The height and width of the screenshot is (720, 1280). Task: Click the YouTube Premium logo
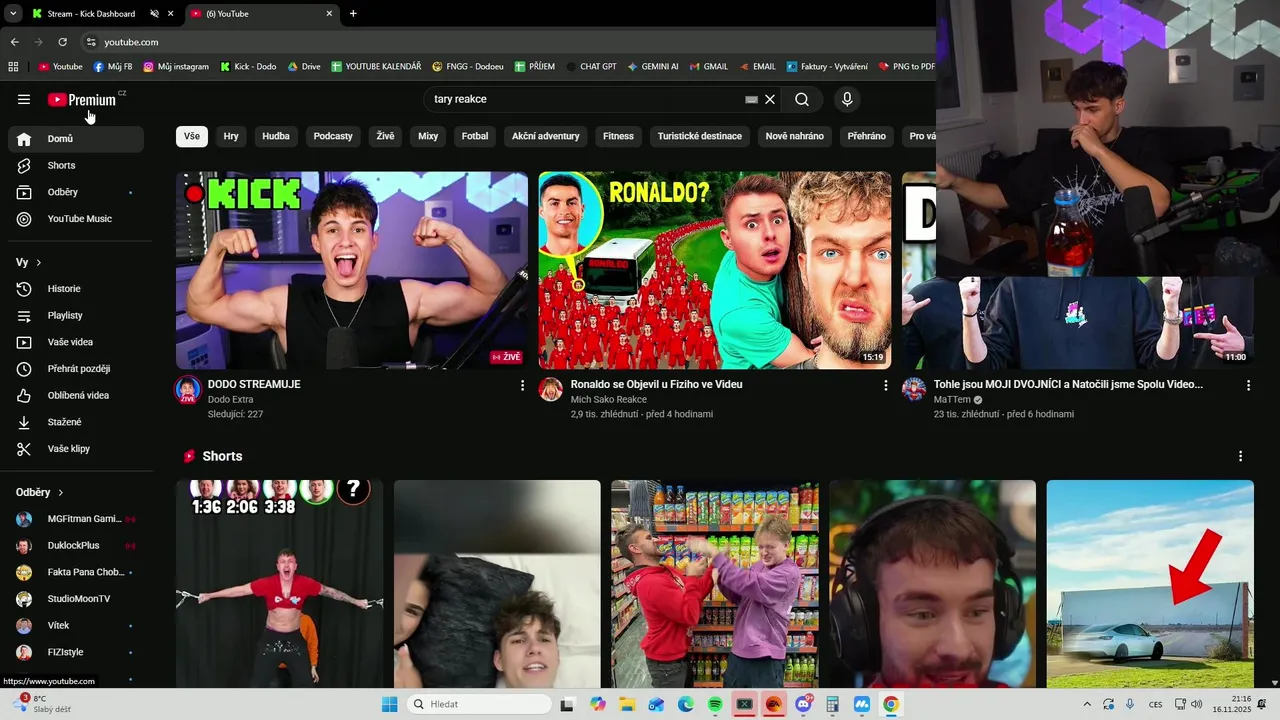82,100
